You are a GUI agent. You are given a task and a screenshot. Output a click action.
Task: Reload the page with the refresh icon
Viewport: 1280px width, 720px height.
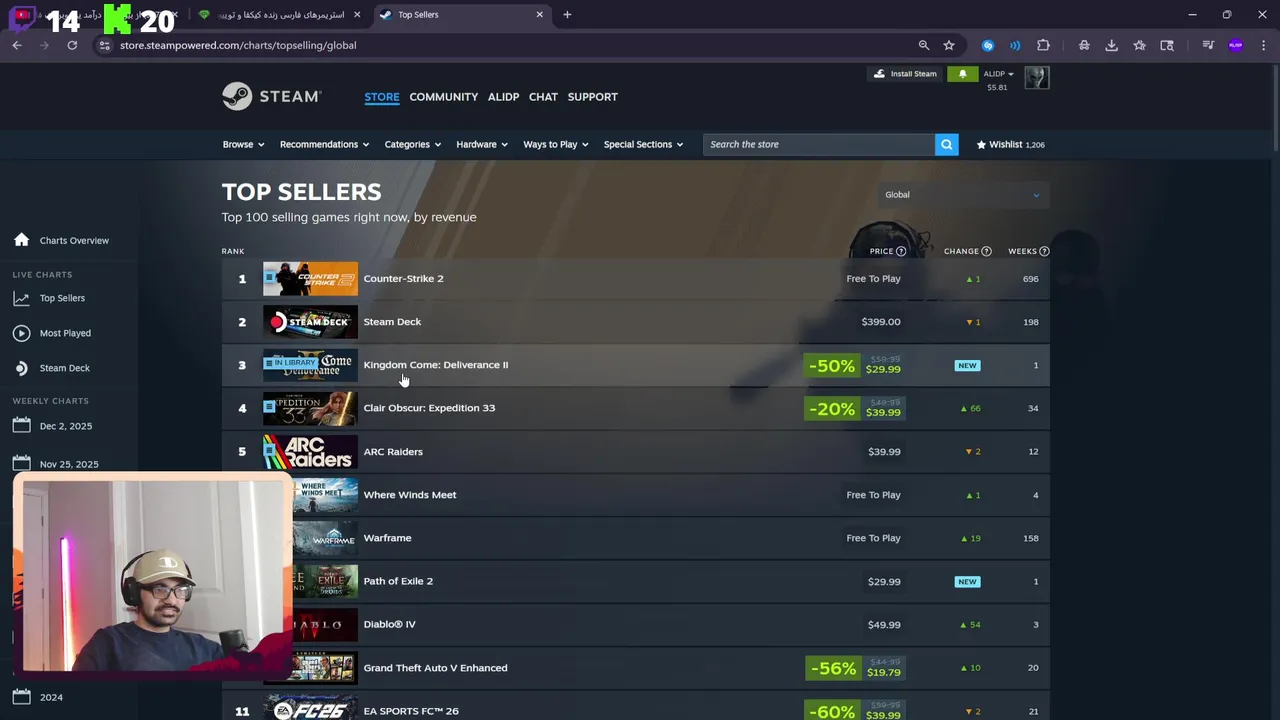(72, 45)
